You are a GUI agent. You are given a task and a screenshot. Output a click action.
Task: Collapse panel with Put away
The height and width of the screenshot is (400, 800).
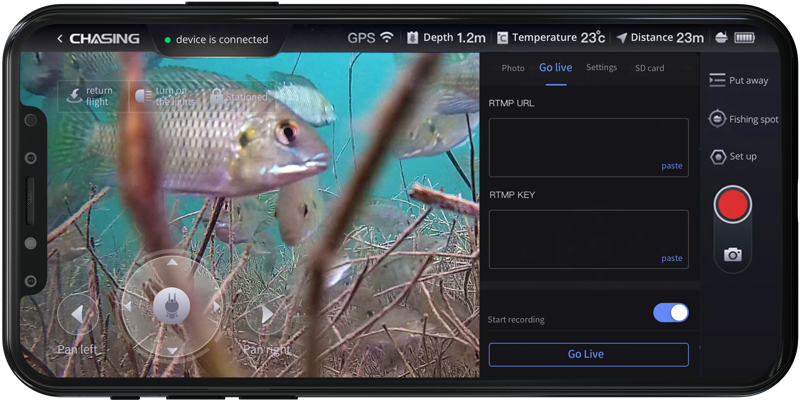[x=738, y=81]
